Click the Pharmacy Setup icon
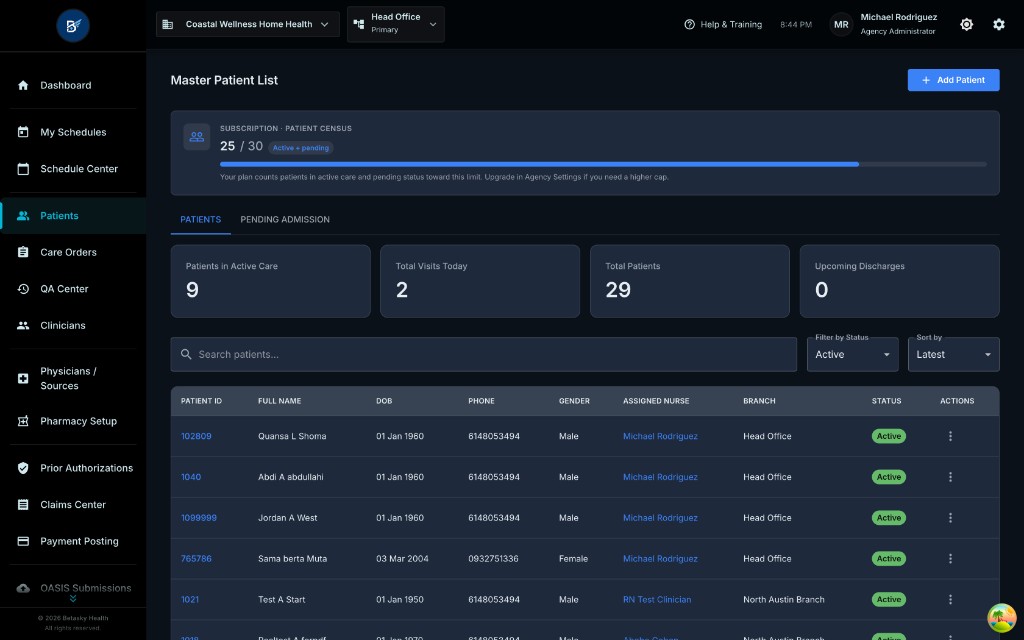The width and height of the screenshot is (1024, 640). [23, 421]
